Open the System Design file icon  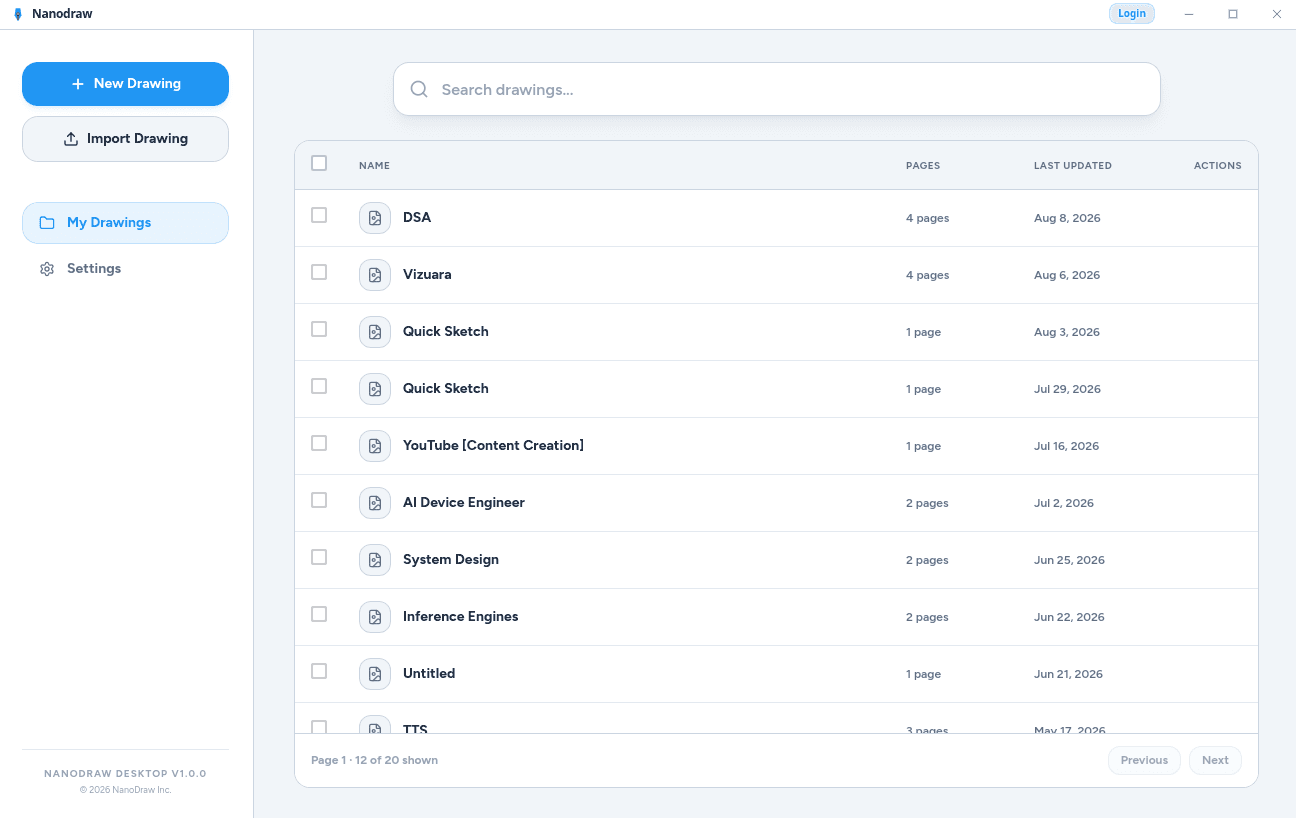tap(375, 560)
